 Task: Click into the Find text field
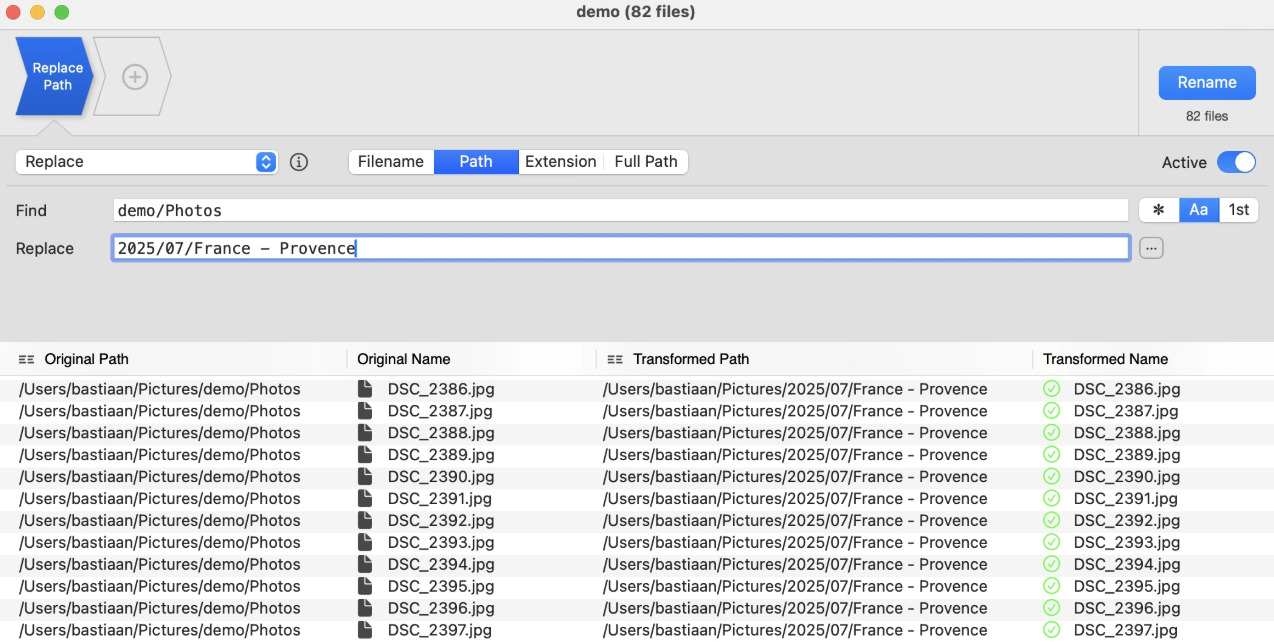point(621,210)
